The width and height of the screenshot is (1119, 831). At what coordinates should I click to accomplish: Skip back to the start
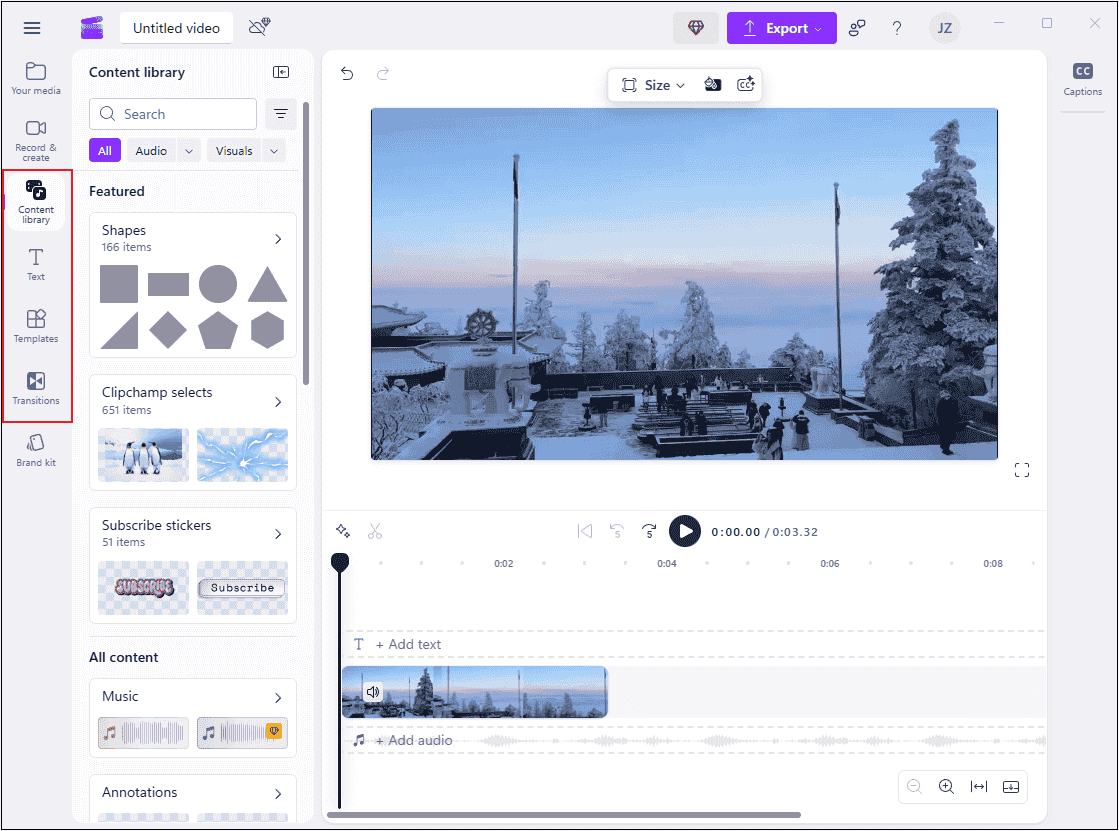click(584, 531)
